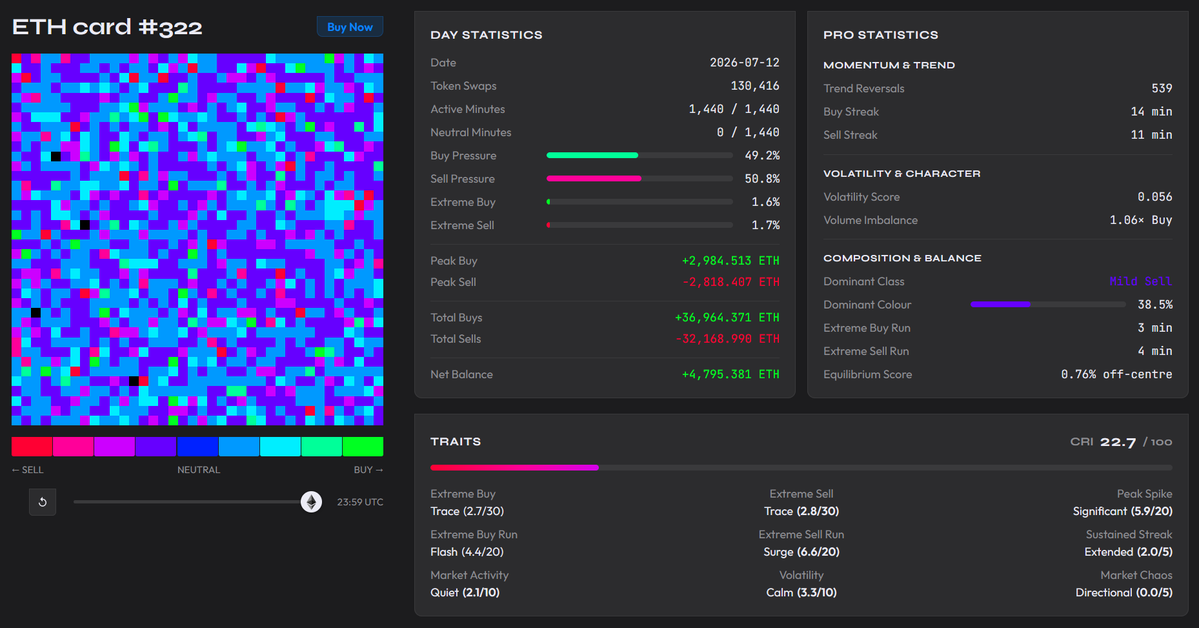This screenshot has width=1199, height=628.
Task: Click the Active Minutes value 1,440 / 1,440
Action: pyautogui.click(x=734, y=109)
